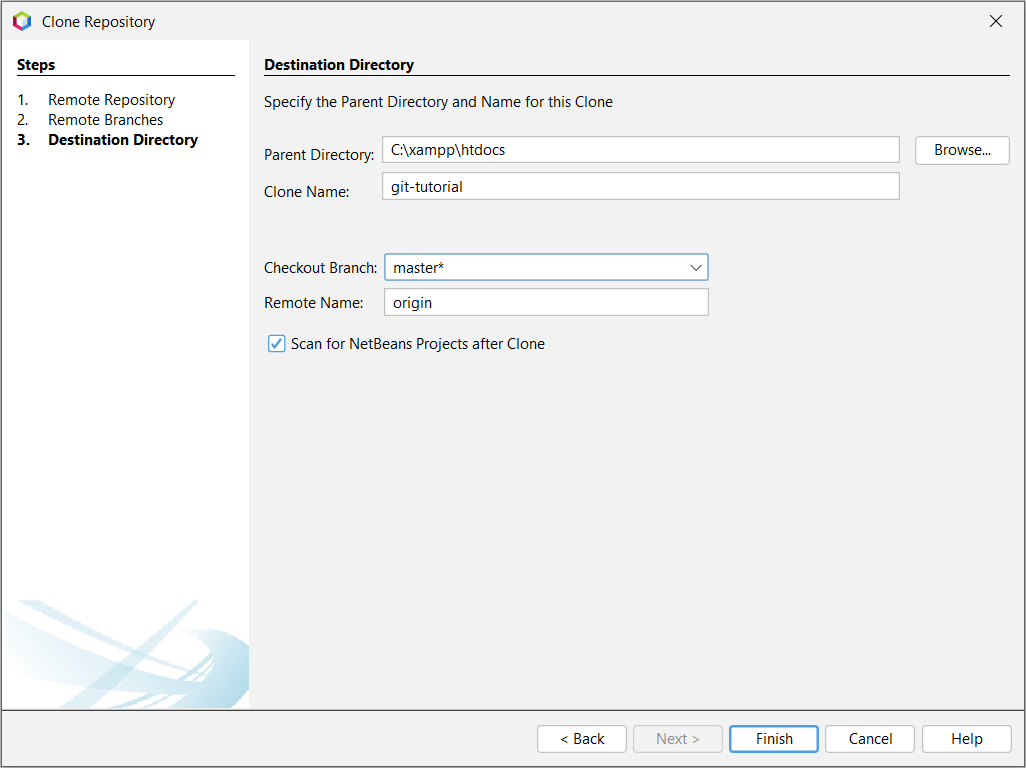Click the NetBeans logo in title bar
Screen dimensions: 1026x768
pos(21,21)
